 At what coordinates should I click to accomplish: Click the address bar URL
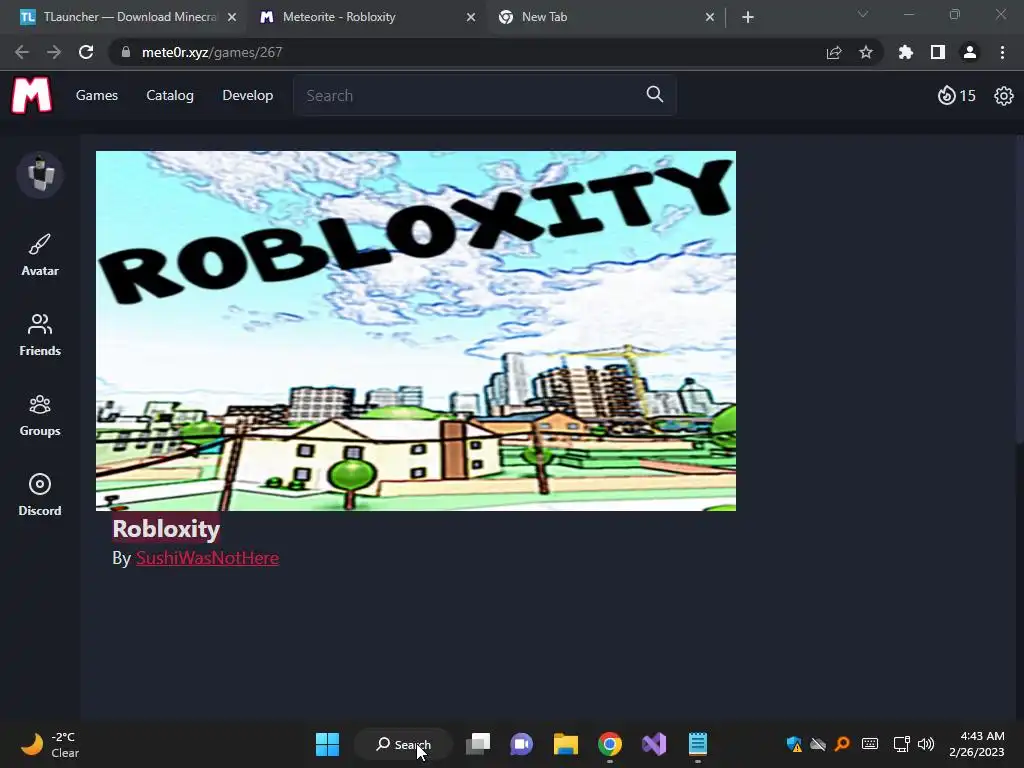212,52
